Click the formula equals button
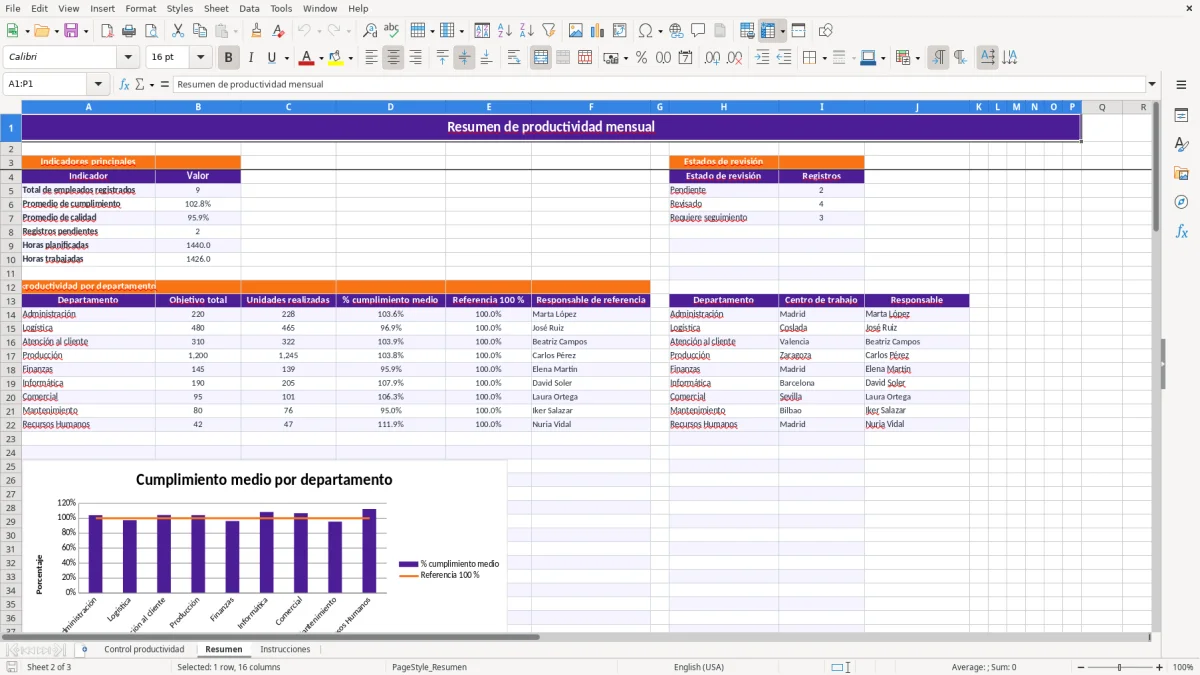The image size is (1200, 675). [165, 84]
